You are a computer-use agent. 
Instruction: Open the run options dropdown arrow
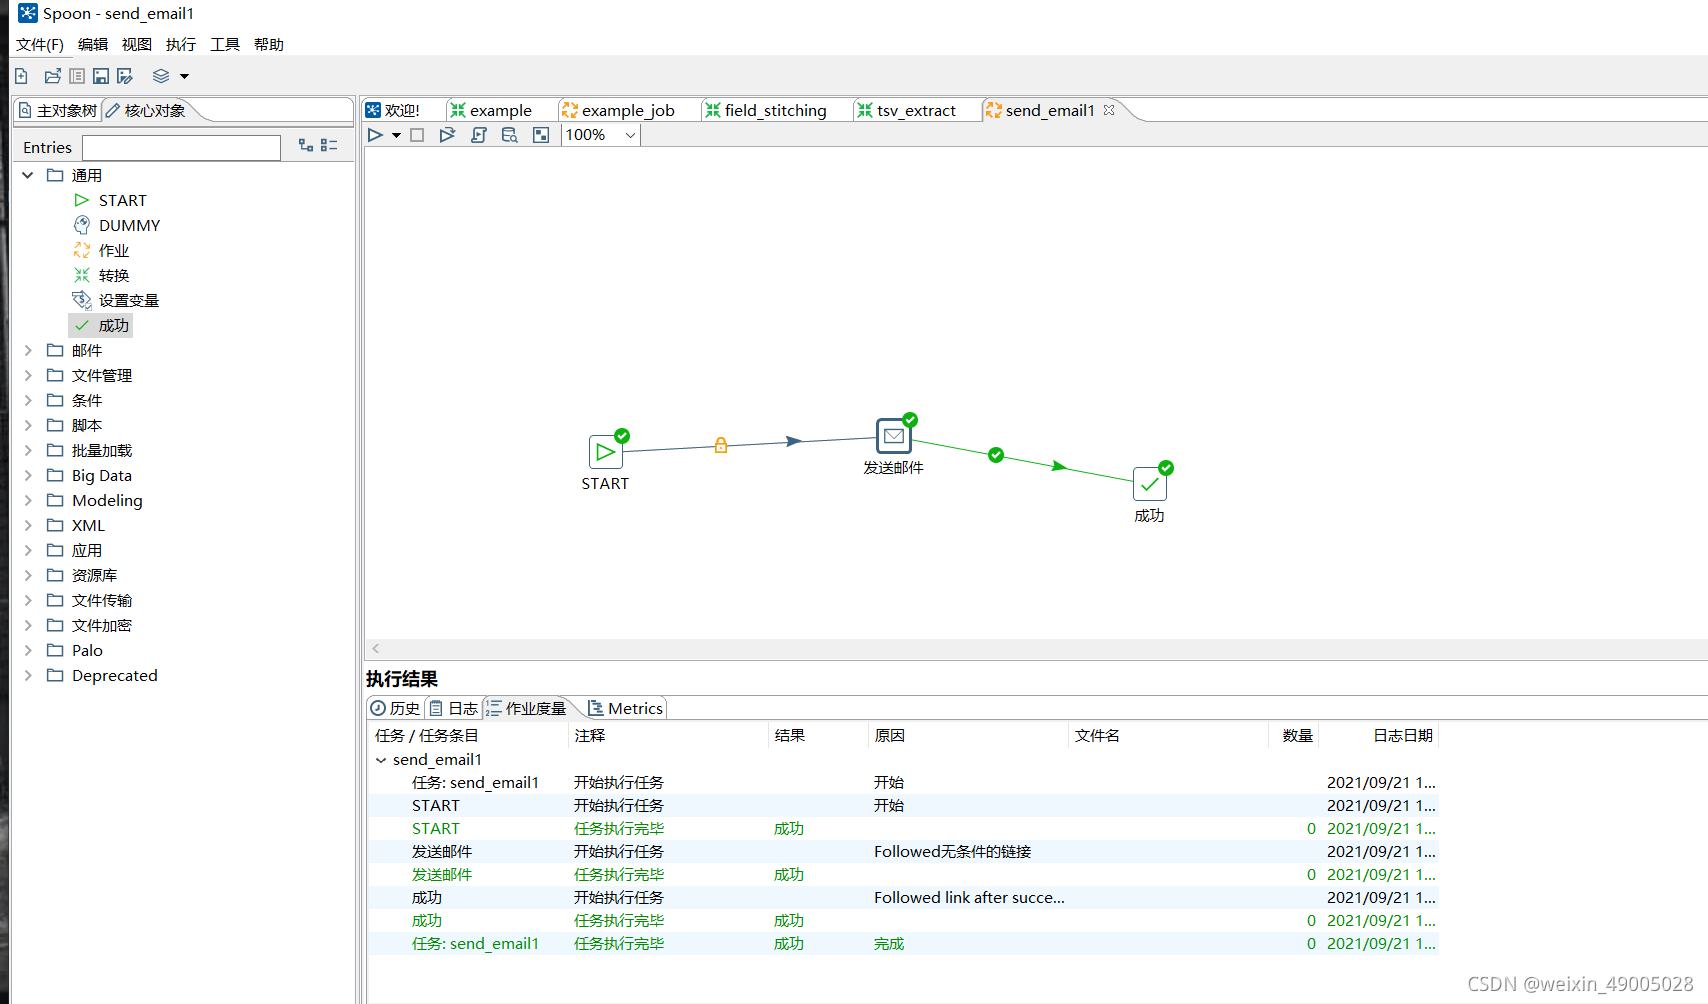click(396, 135)
